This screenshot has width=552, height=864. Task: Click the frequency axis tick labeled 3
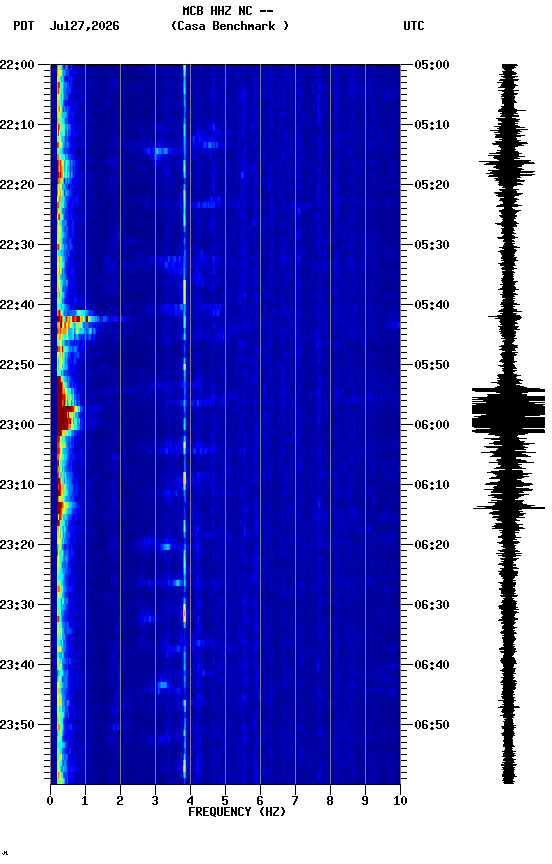[x=155, y=801]
